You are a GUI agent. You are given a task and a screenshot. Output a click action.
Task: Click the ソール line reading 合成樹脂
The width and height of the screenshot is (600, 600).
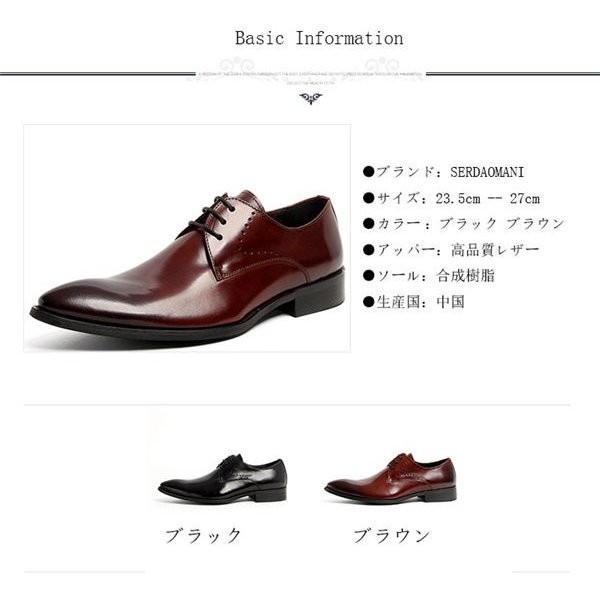coord(429,276)
